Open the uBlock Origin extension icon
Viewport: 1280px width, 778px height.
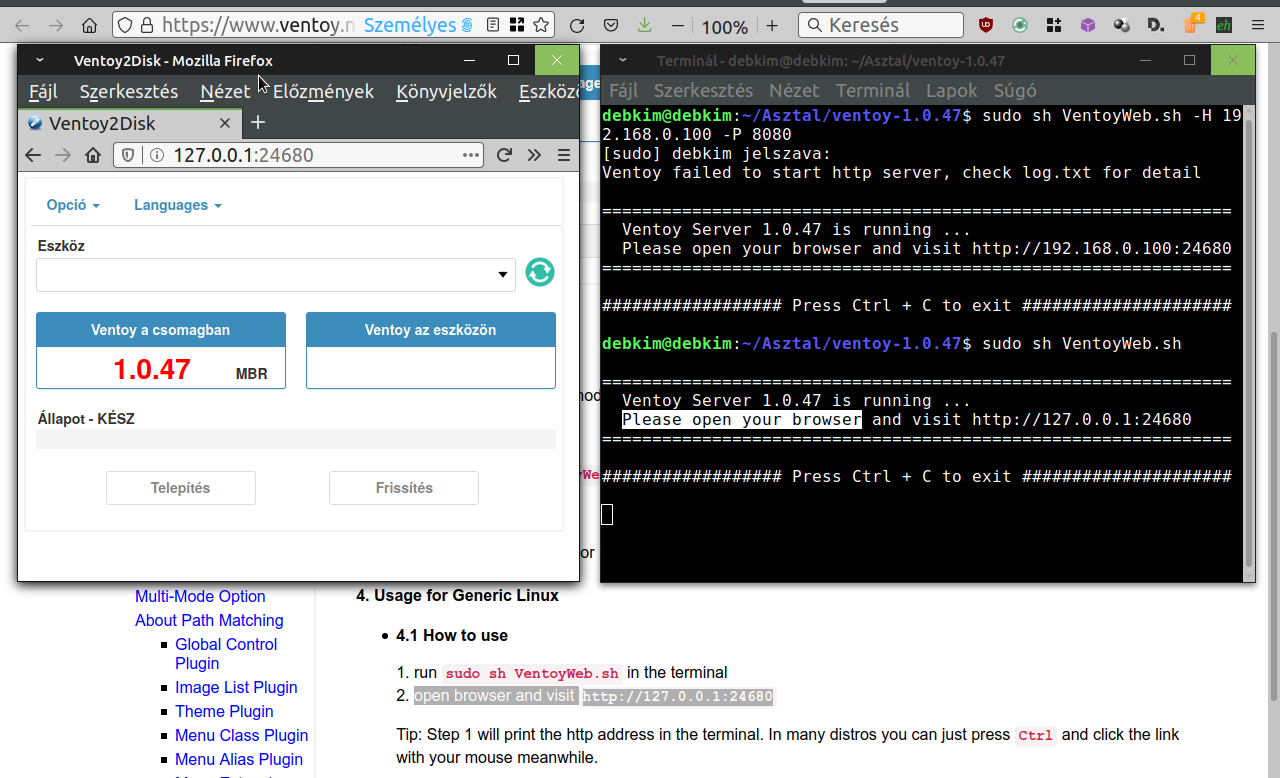click(986, 25)
